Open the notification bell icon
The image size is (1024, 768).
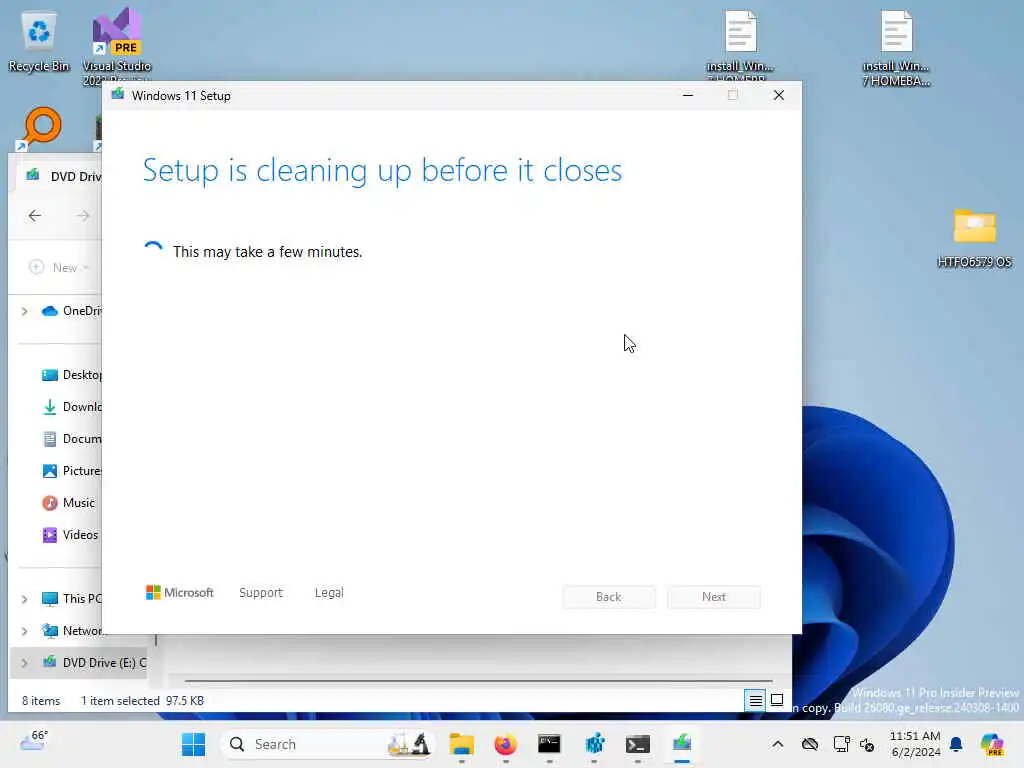(x=956, y=744)
